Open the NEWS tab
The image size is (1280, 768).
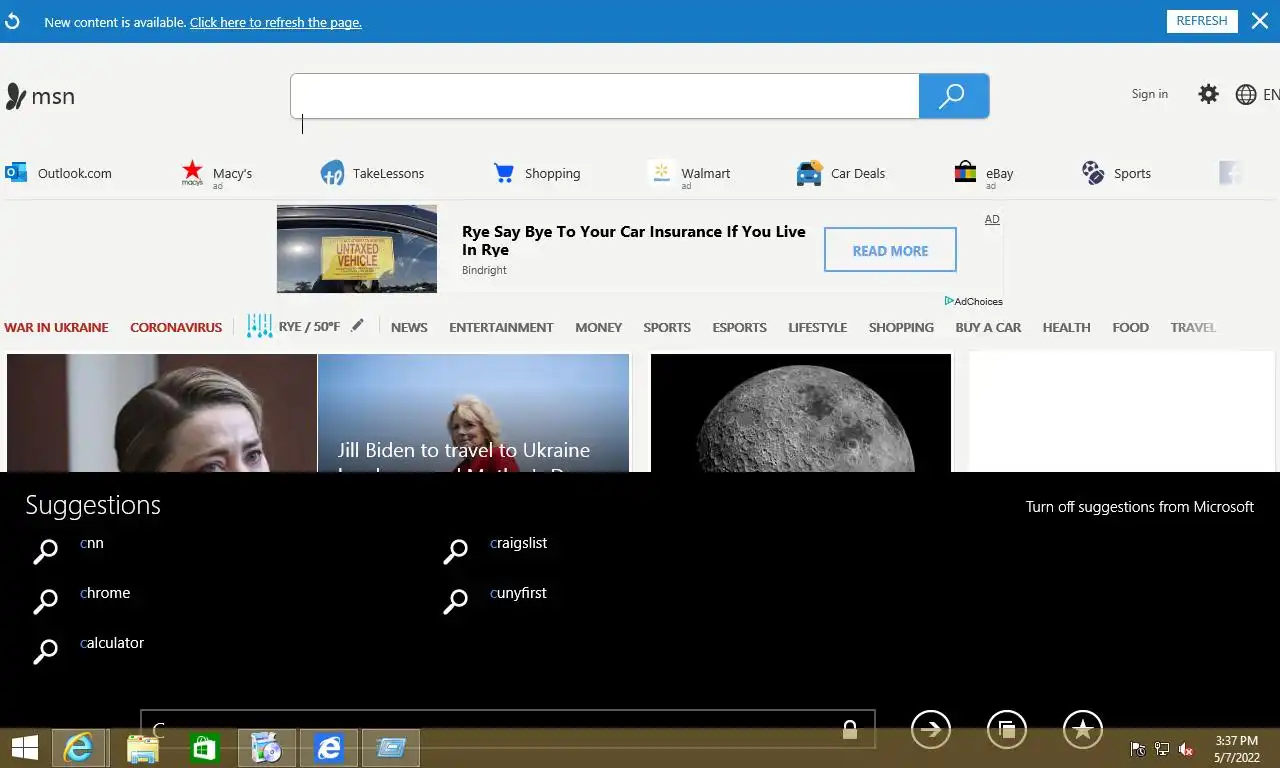[x=409, y=327]
